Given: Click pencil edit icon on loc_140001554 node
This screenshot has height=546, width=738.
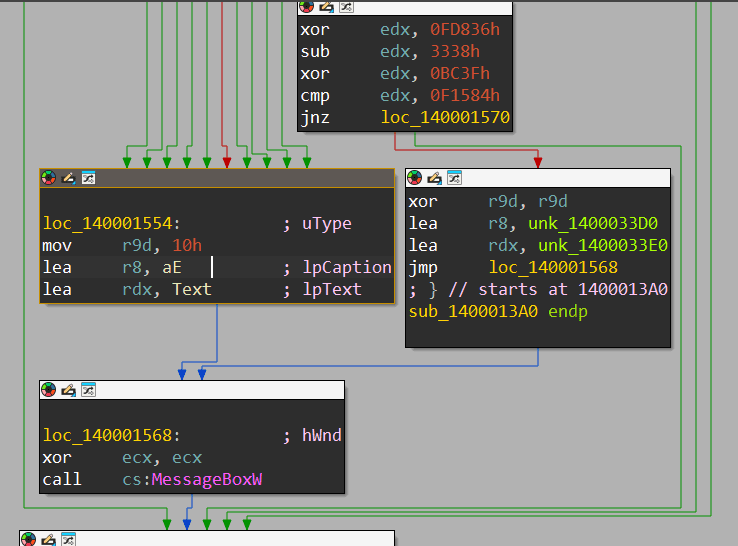Looking at the screenshot, I should (x=68, y=178).
